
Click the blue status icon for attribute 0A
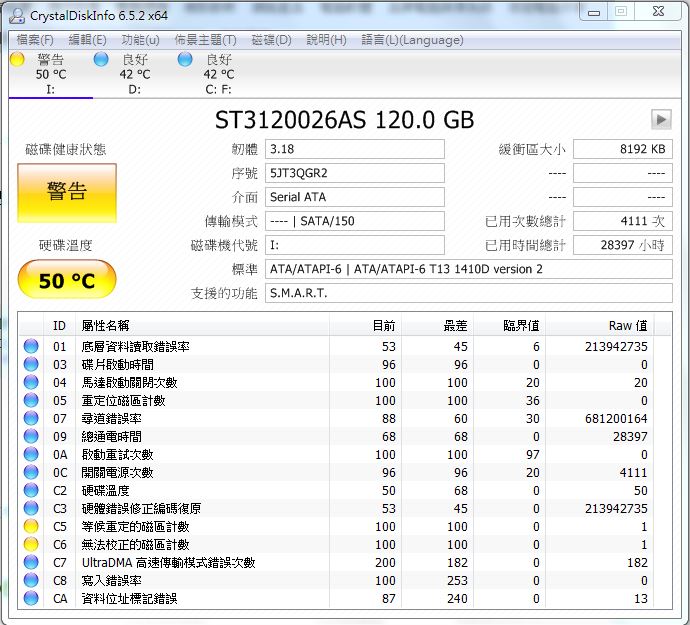31,454
